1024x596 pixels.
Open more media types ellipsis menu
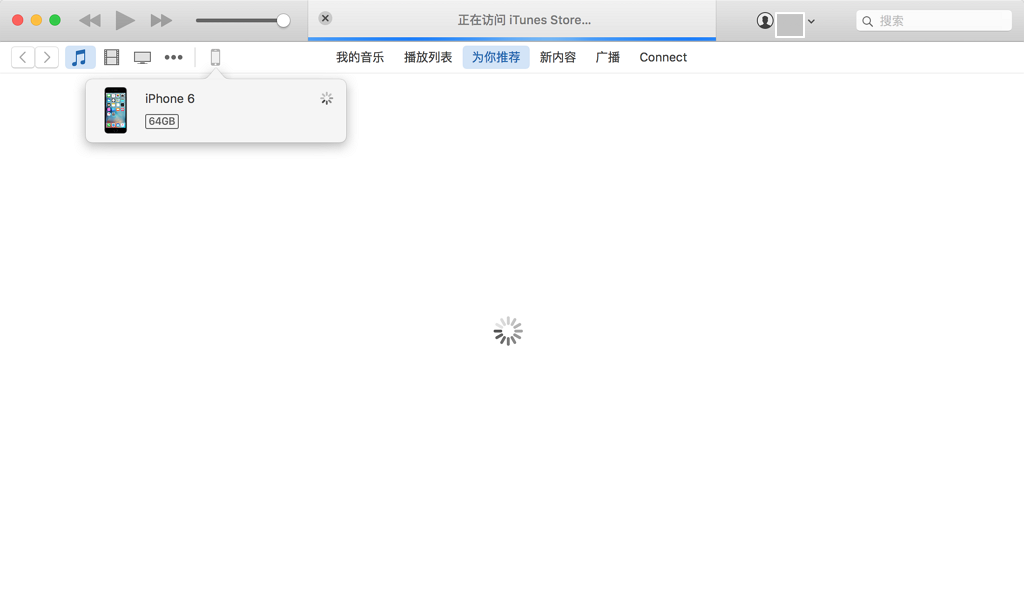click(x=174, y=57)
